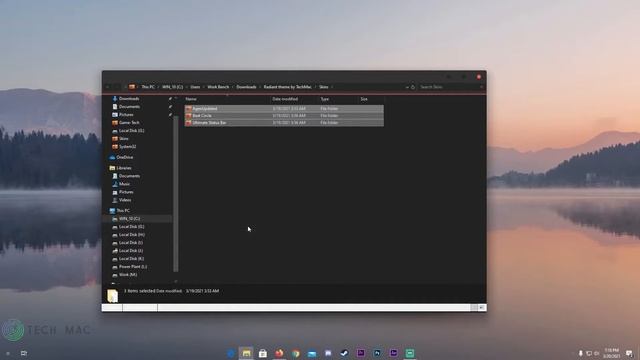This screenshot has height=360, width=640.
Task: Click the folder icon in address bar
Action: (132, 87)
